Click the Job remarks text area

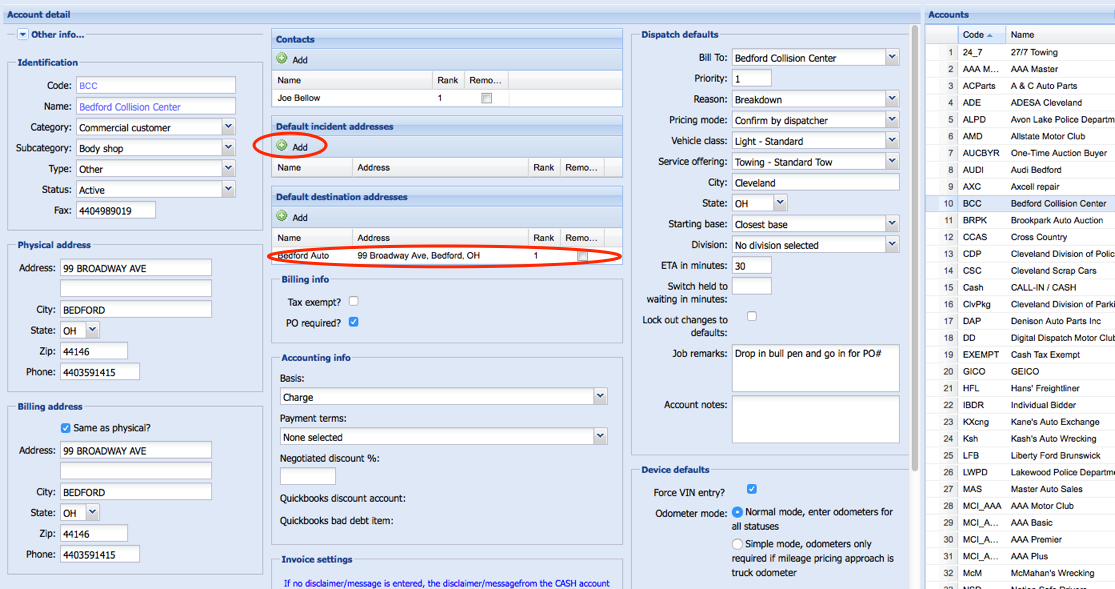[x=815, y=366]
